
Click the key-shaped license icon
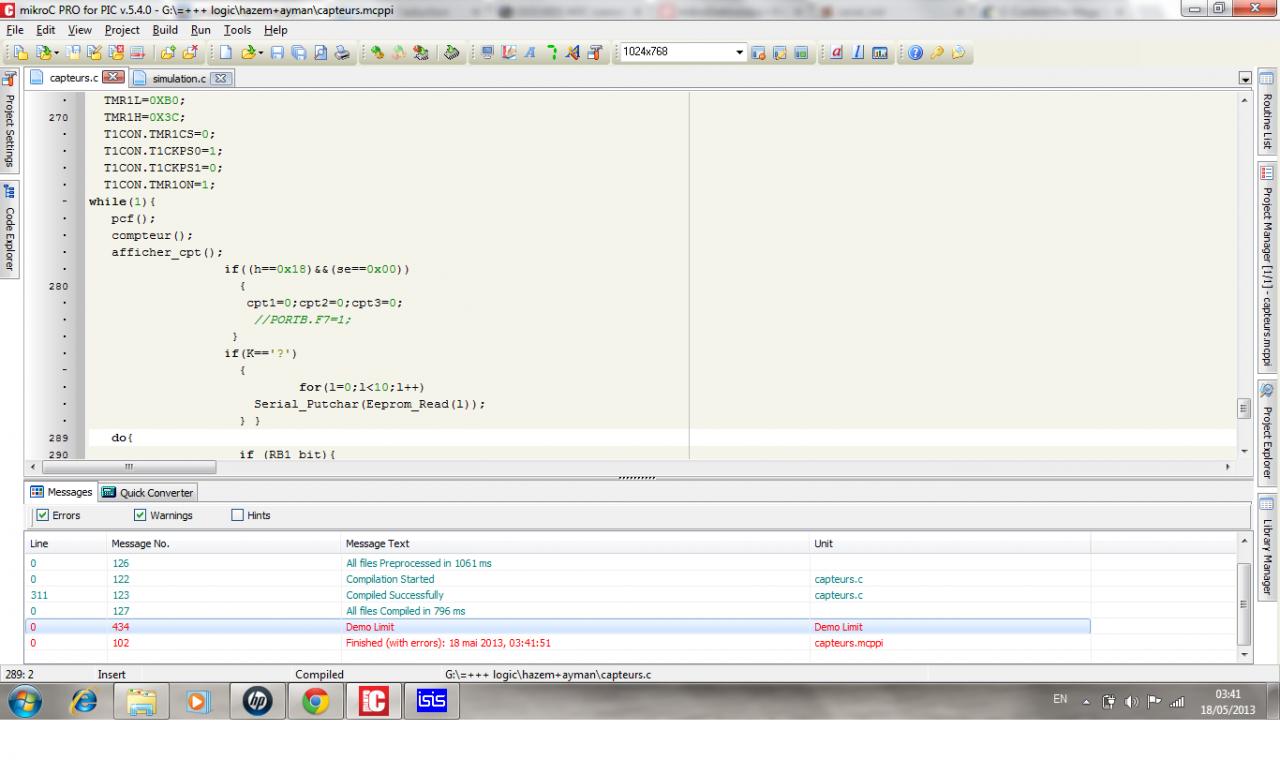coord(937,53)
